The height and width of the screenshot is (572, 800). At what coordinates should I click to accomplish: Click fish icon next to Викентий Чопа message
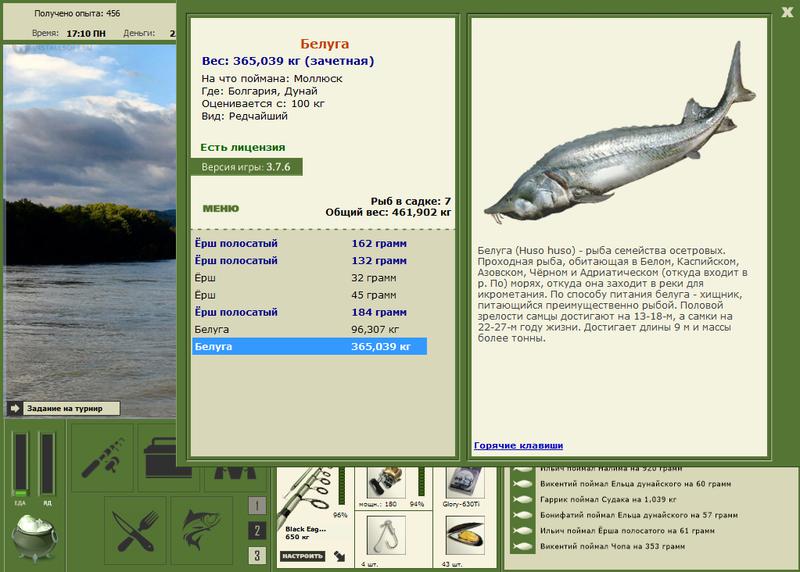(x=522, y=546)
